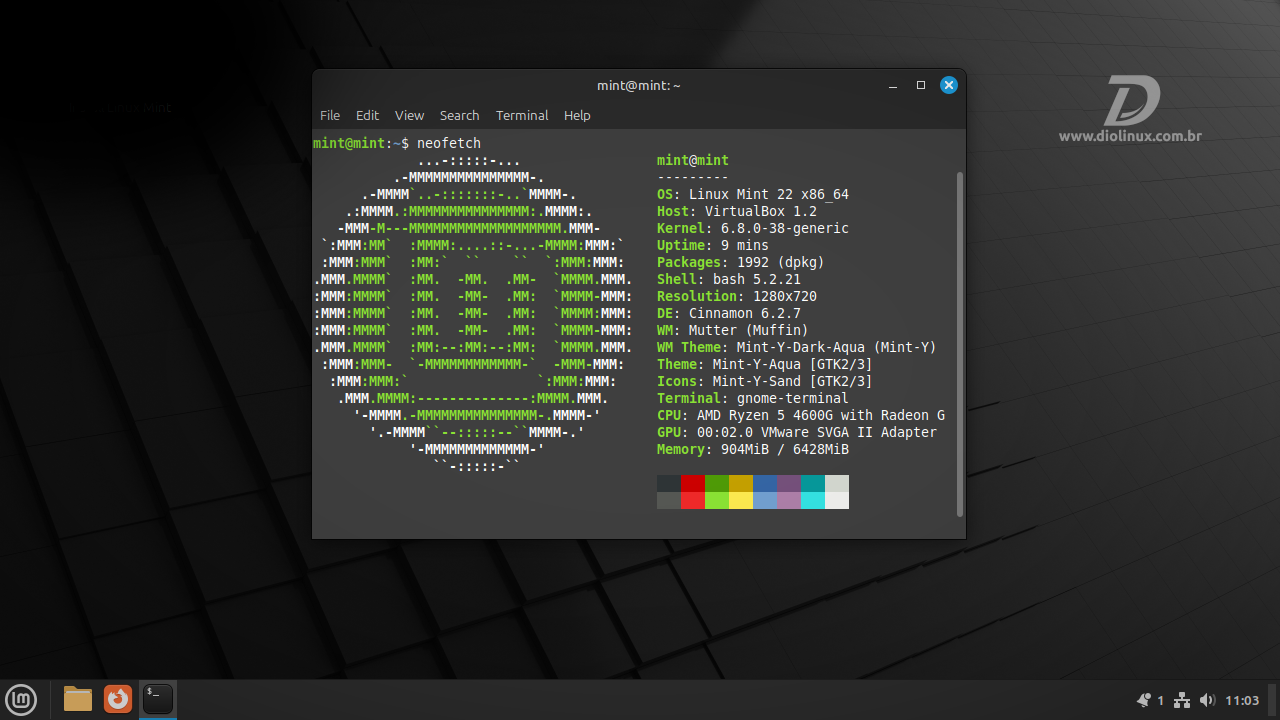The image size is (1280, 720).
Task: Show desktop using the panel corner strip
Action: [x=1274, y=700]
